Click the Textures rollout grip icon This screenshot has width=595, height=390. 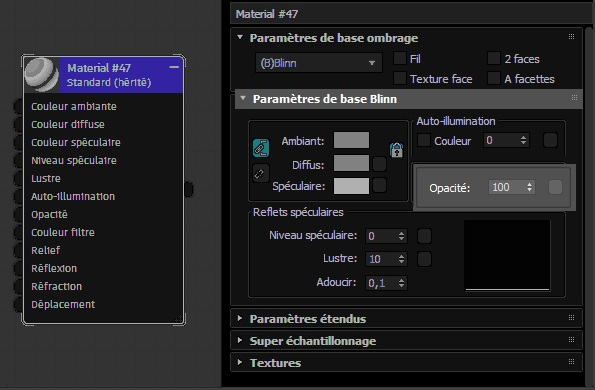571,362
